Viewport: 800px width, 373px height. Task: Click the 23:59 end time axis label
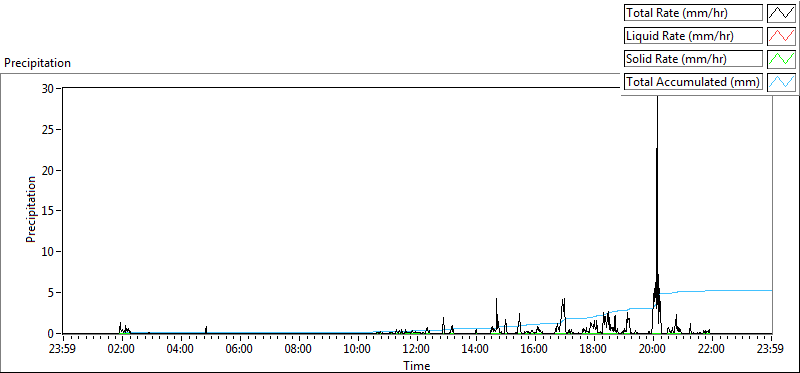(x=772, y=350)
